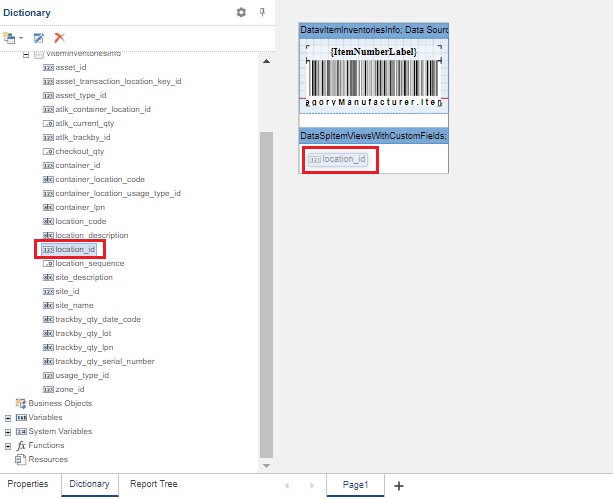This screenshot has height=499, width=613.
Task: Select the checkout_qty field
Action: pyautogui.click(x=79, y=151)
